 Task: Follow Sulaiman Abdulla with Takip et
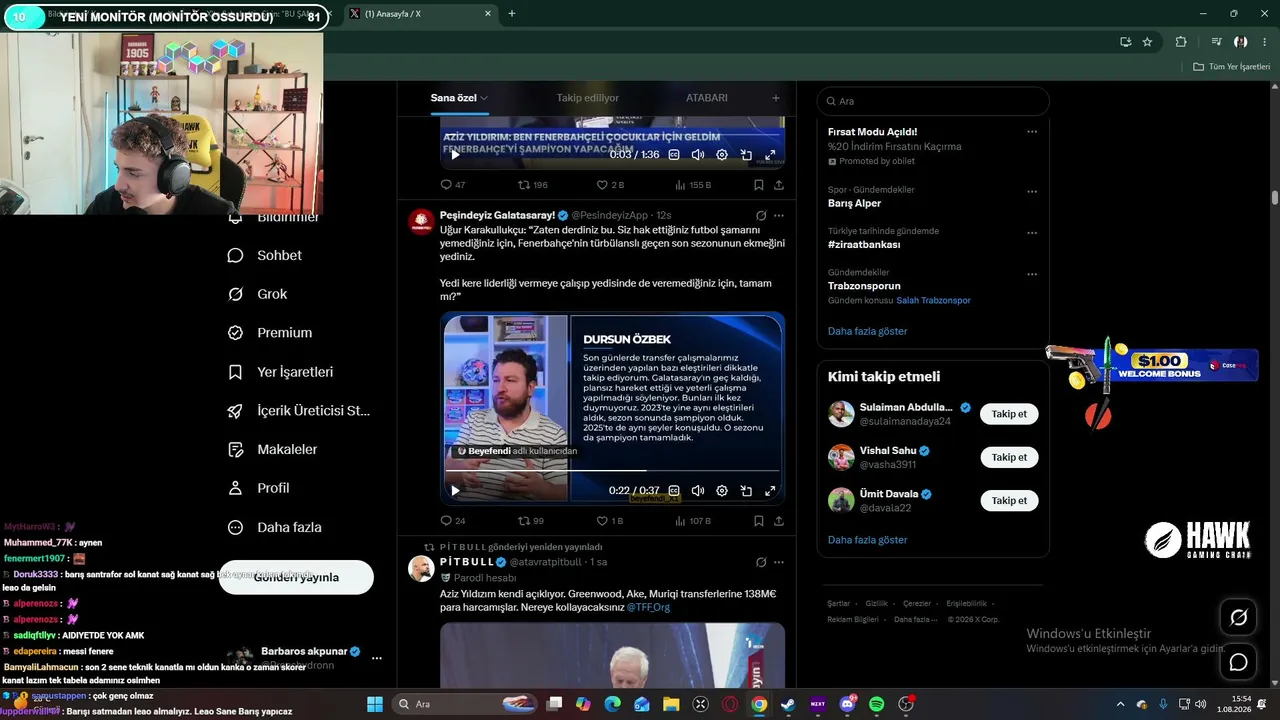[x=1009, y=414]
